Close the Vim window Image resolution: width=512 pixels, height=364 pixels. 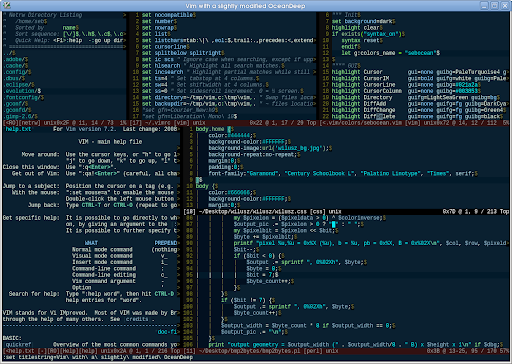point(505,5)
